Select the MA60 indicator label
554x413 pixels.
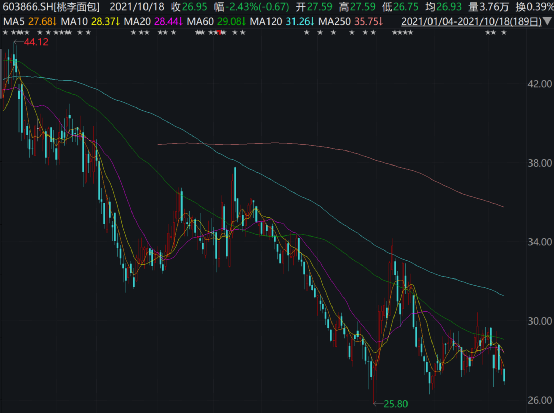[x=200, y=22]
